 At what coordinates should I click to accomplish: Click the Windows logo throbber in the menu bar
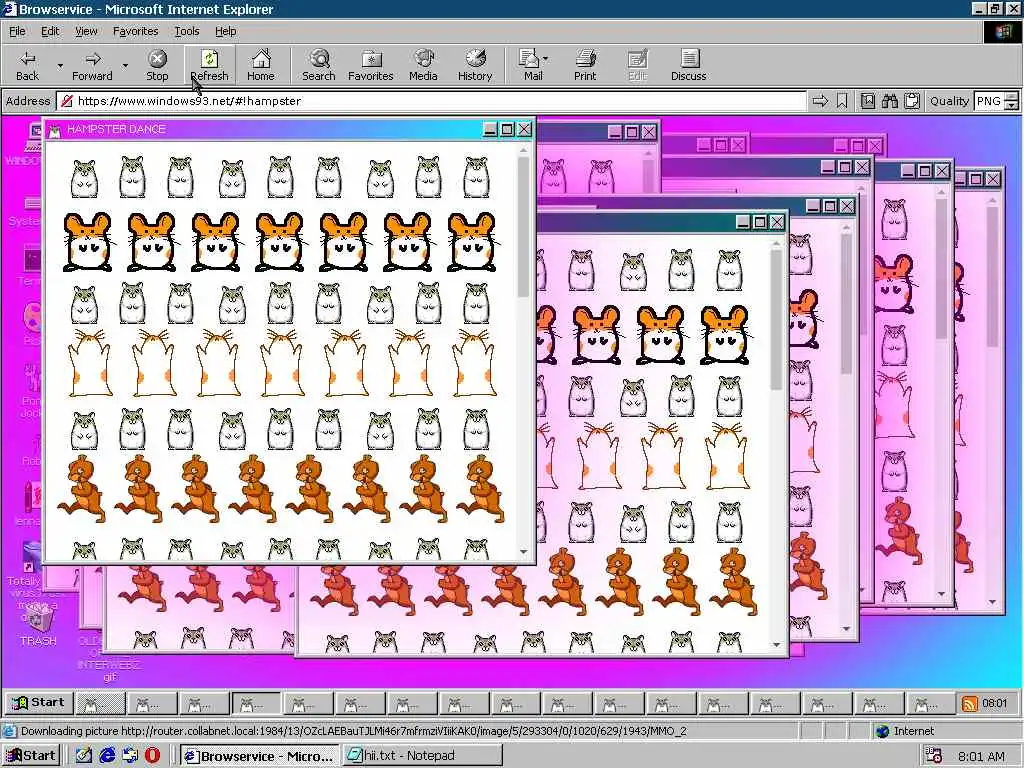coord(1002,32)
